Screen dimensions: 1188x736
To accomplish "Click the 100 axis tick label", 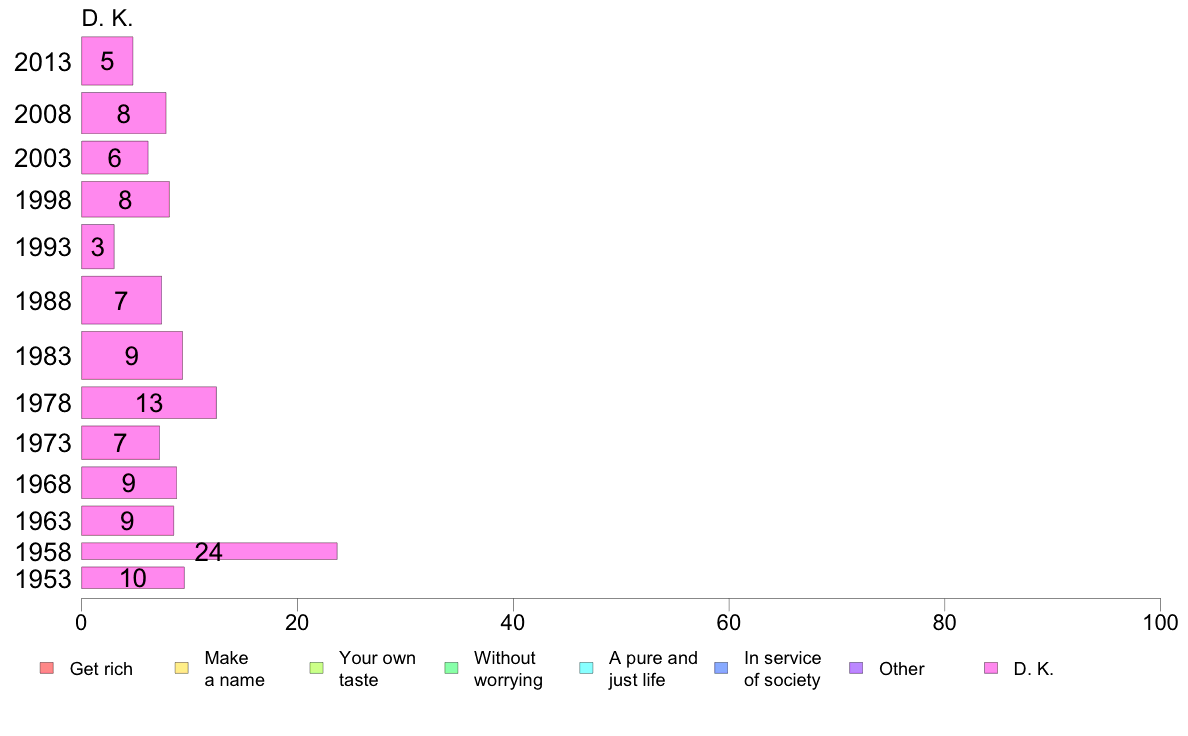I will click(x=1160, y=623).
